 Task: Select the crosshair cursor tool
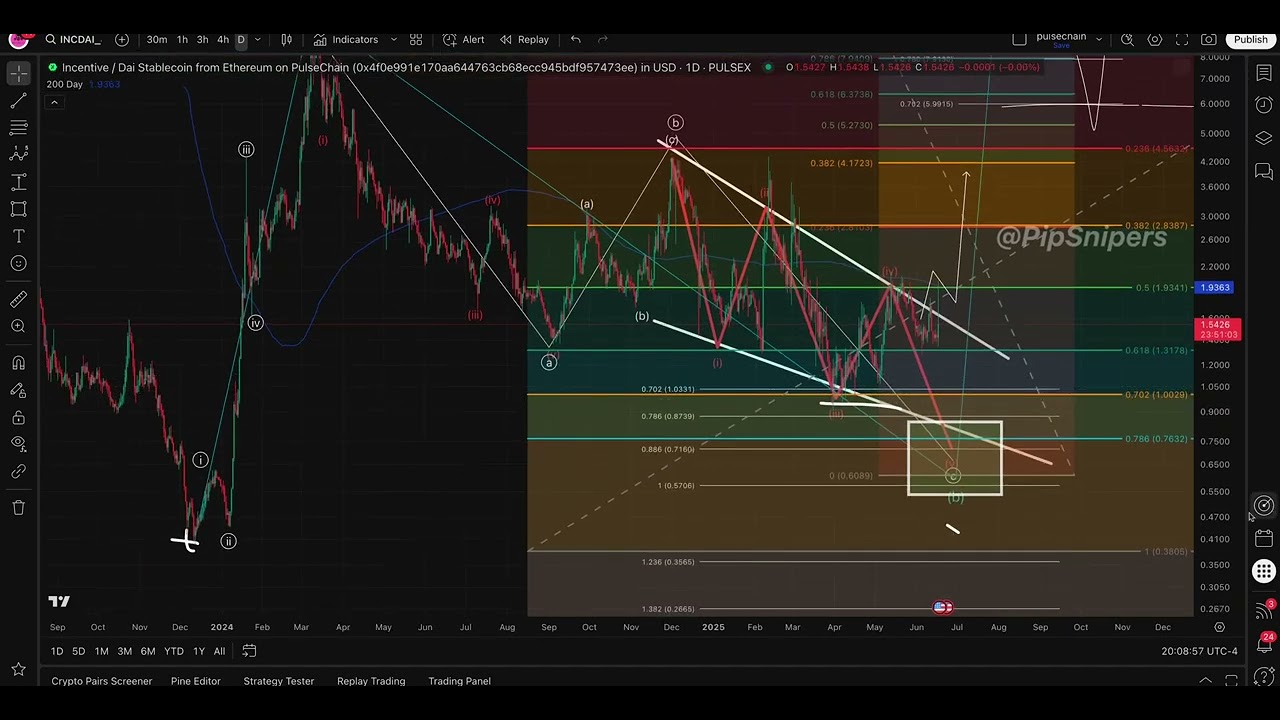(19, 75)
